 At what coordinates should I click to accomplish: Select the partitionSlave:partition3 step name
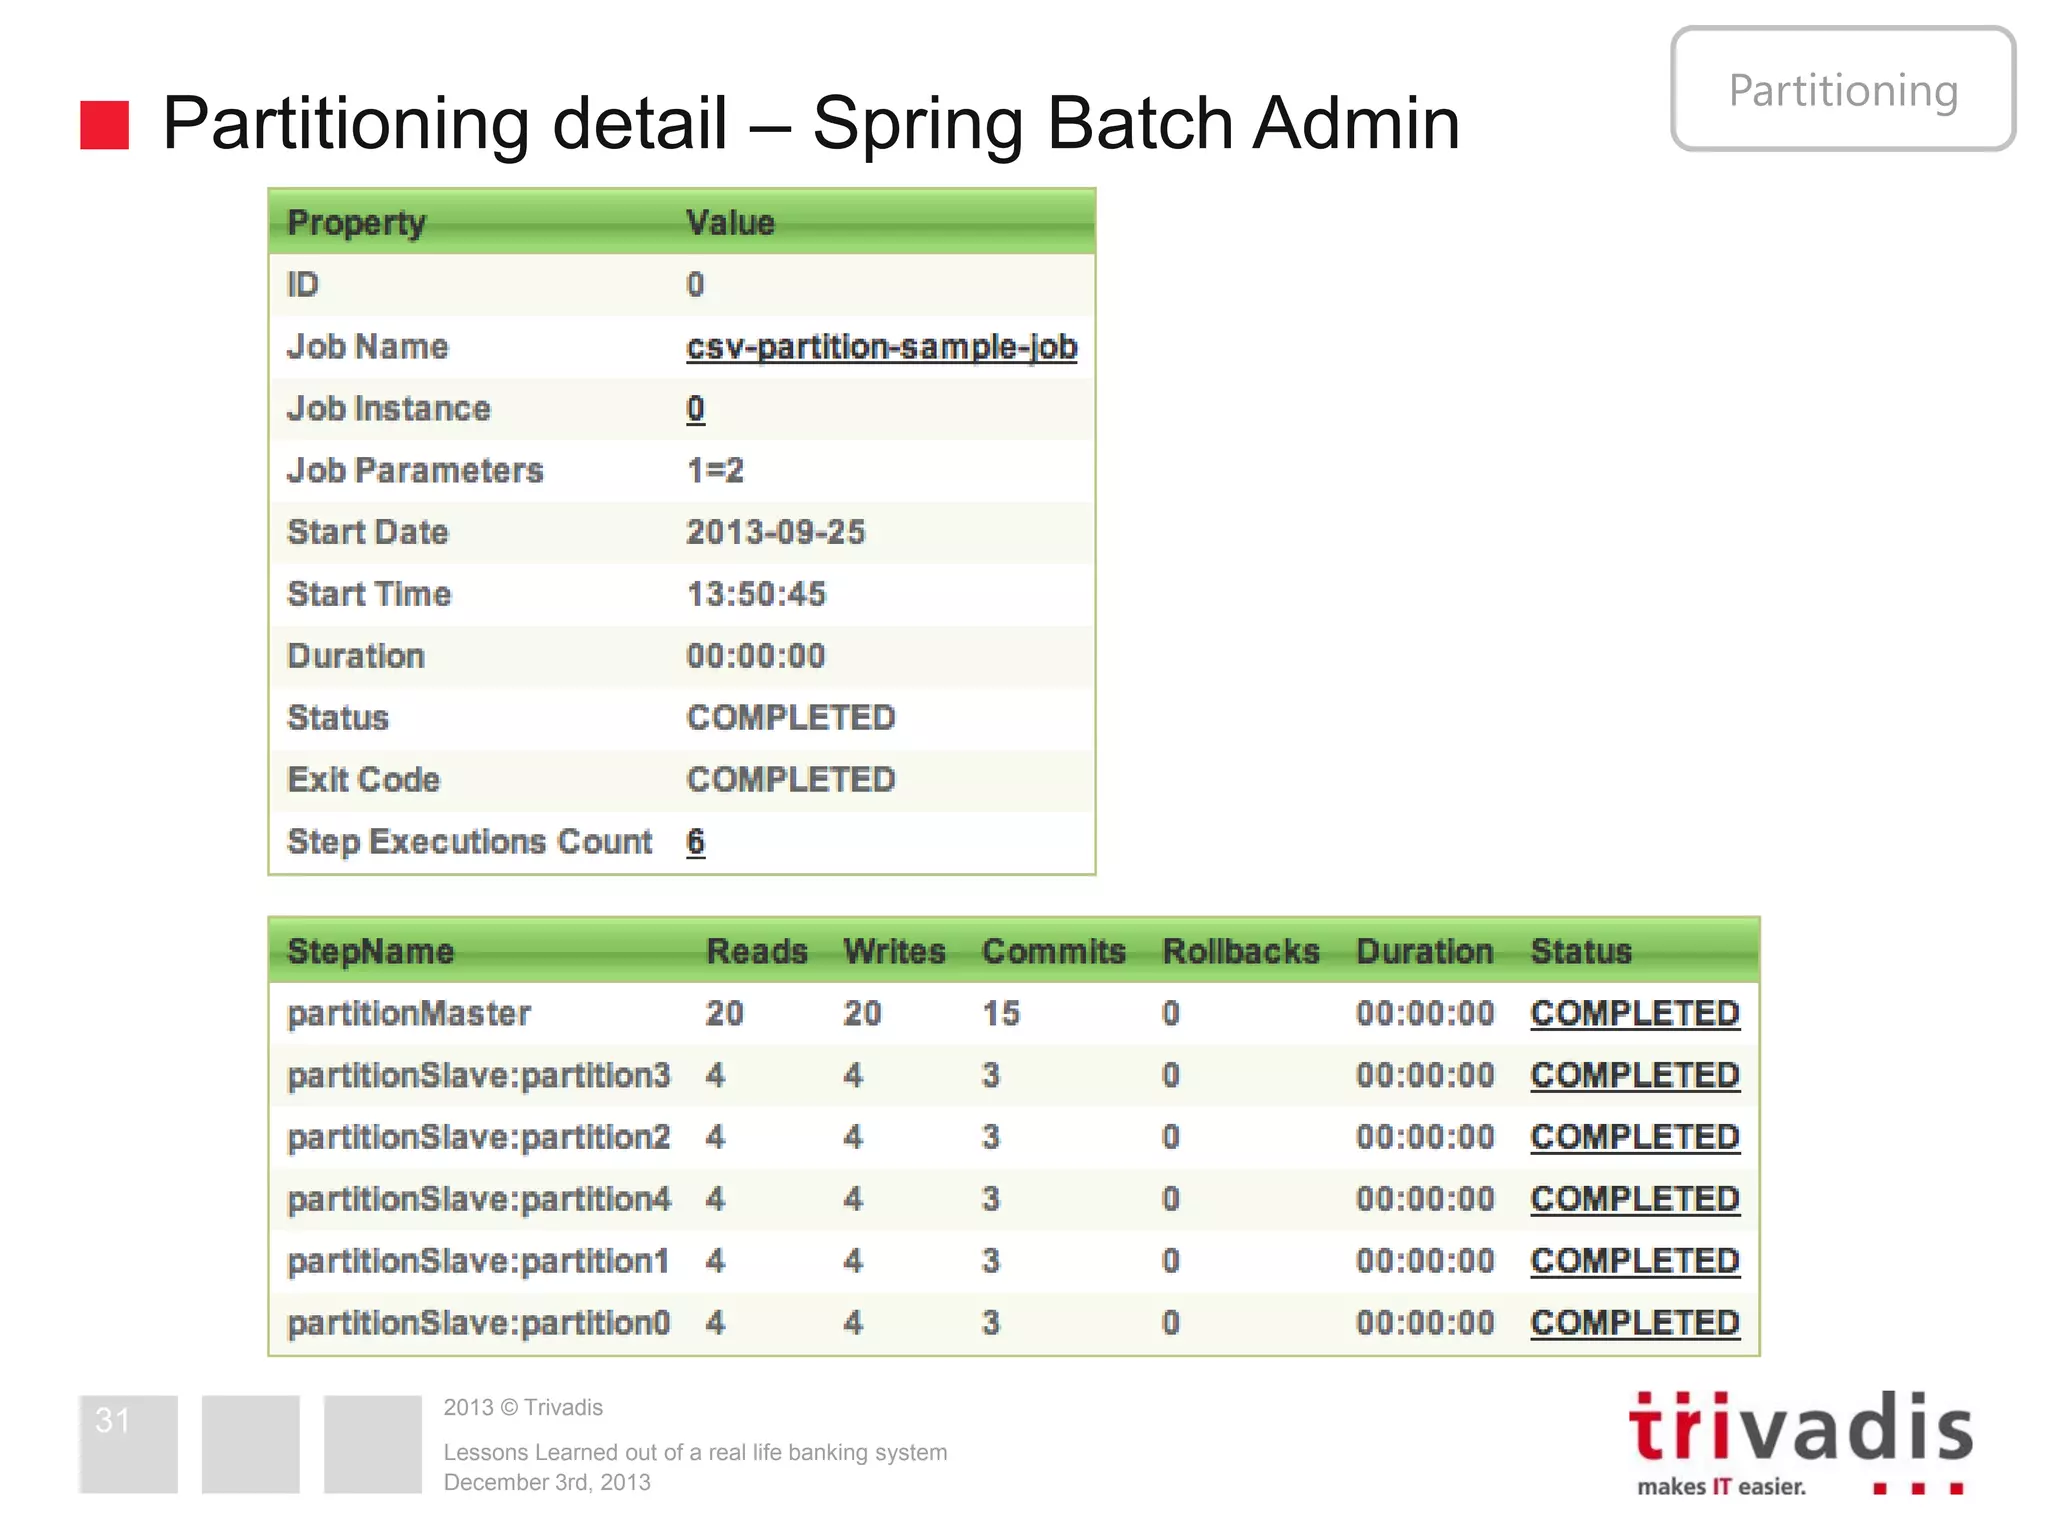tap(478, 1076)
